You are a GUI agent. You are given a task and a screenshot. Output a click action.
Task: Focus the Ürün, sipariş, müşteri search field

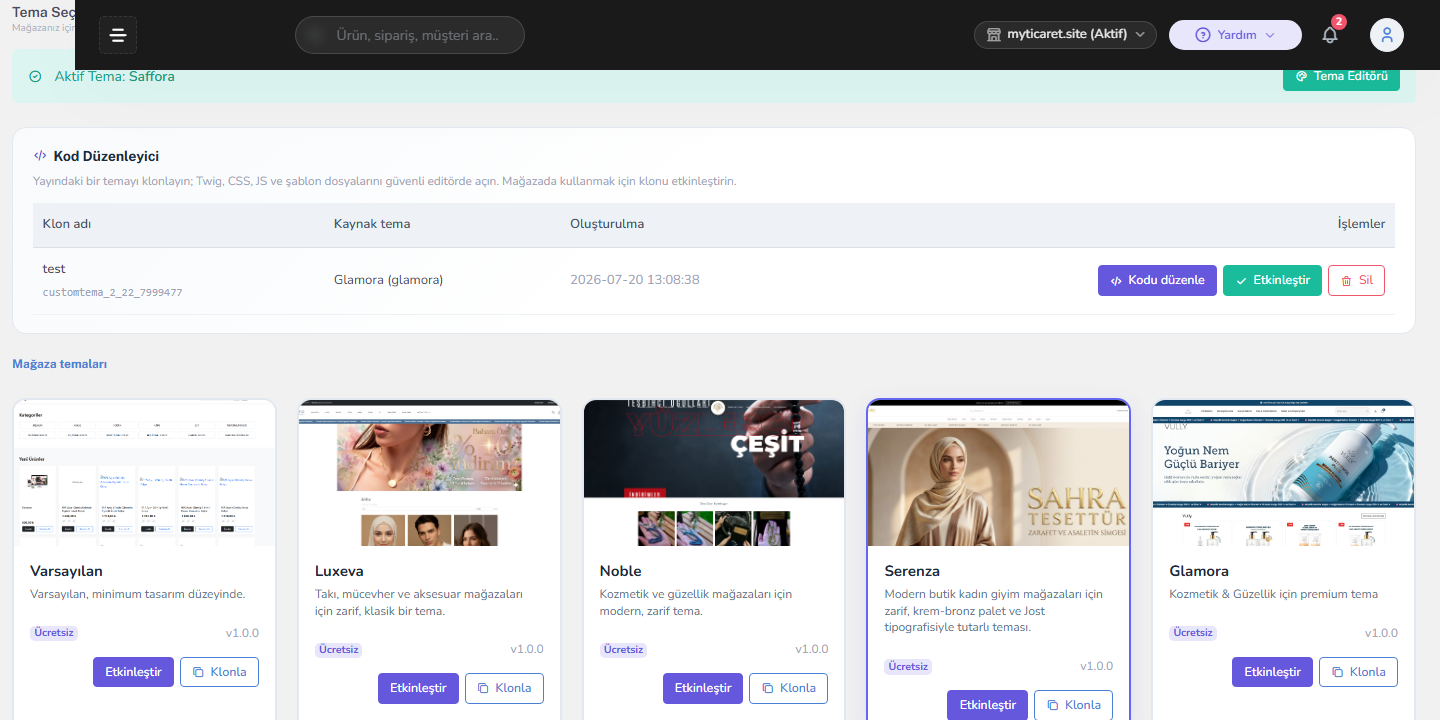click(x=410, y=35)
